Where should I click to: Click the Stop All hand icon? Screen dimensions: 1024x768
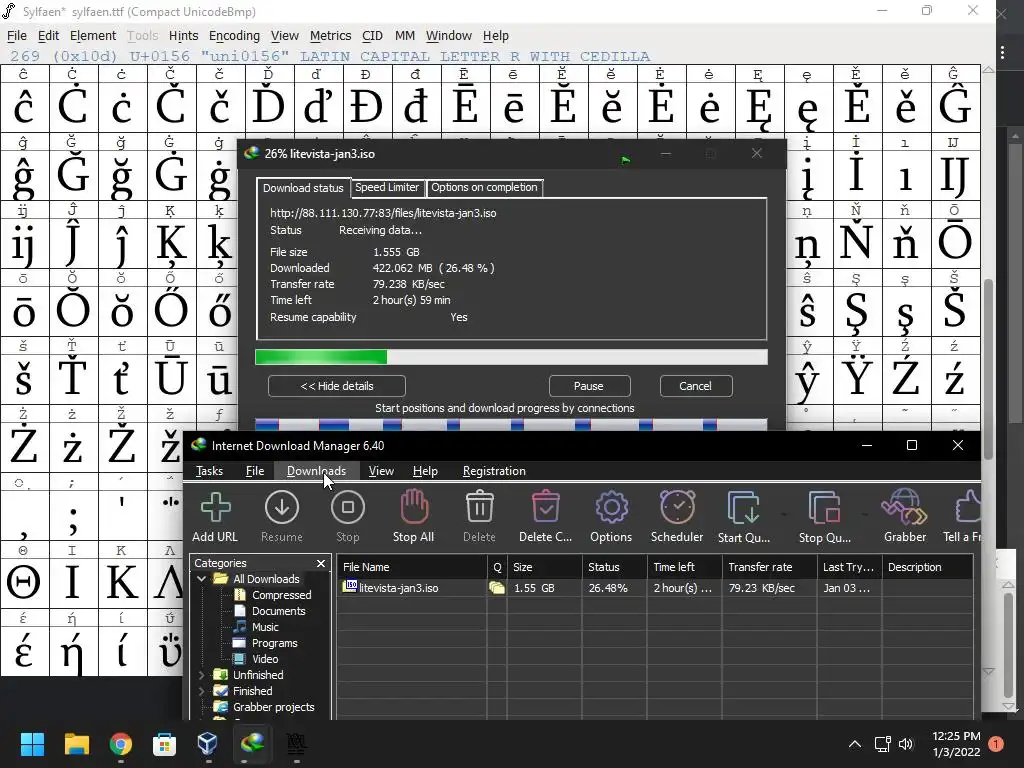(x=413, y=507)
